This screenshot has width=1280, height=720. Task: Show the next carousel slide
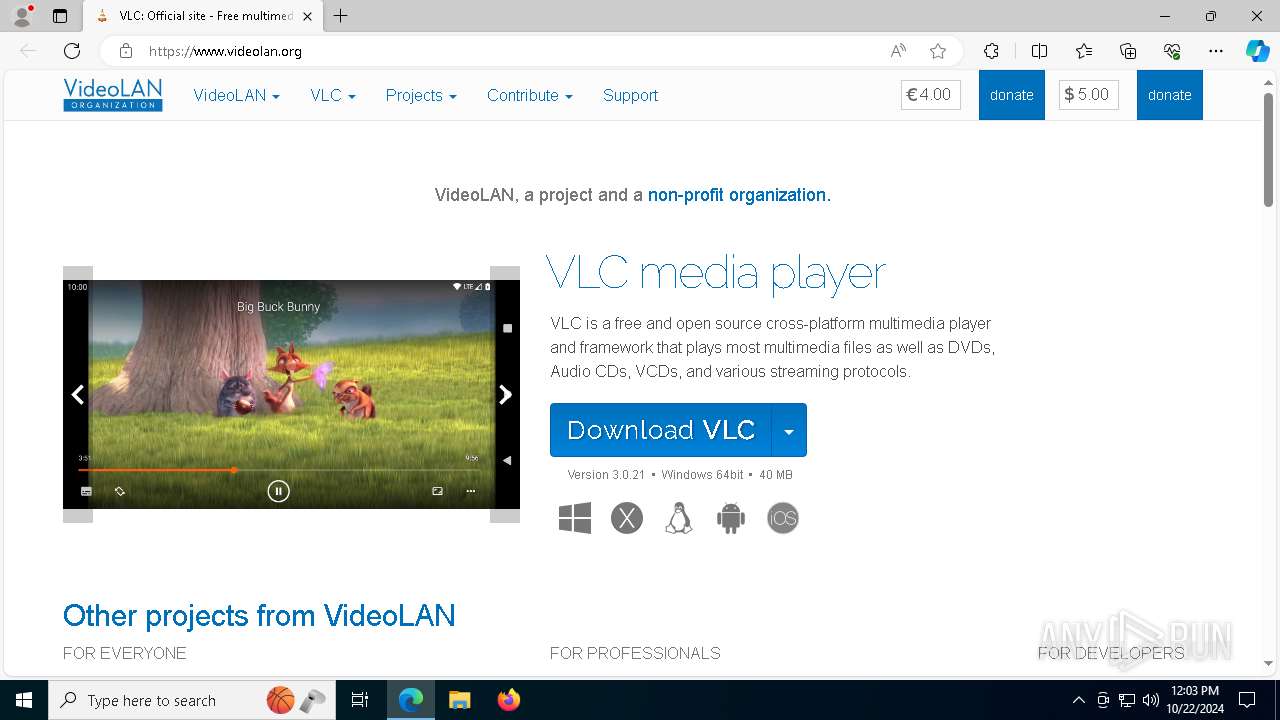tap(505, 395)
